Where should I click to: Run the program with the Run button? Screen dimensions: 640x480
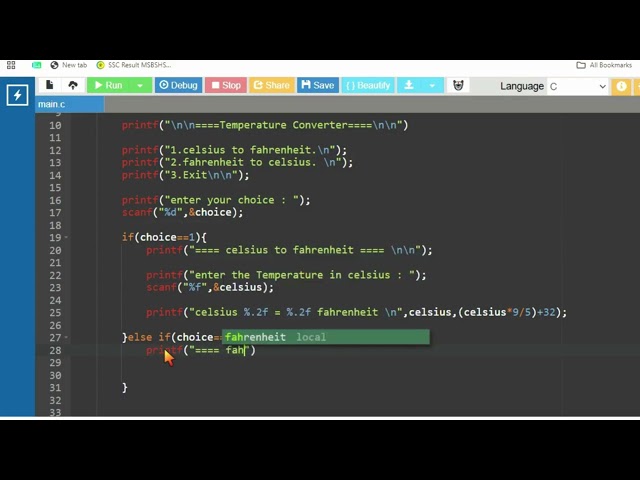click(x=109, y=85)
